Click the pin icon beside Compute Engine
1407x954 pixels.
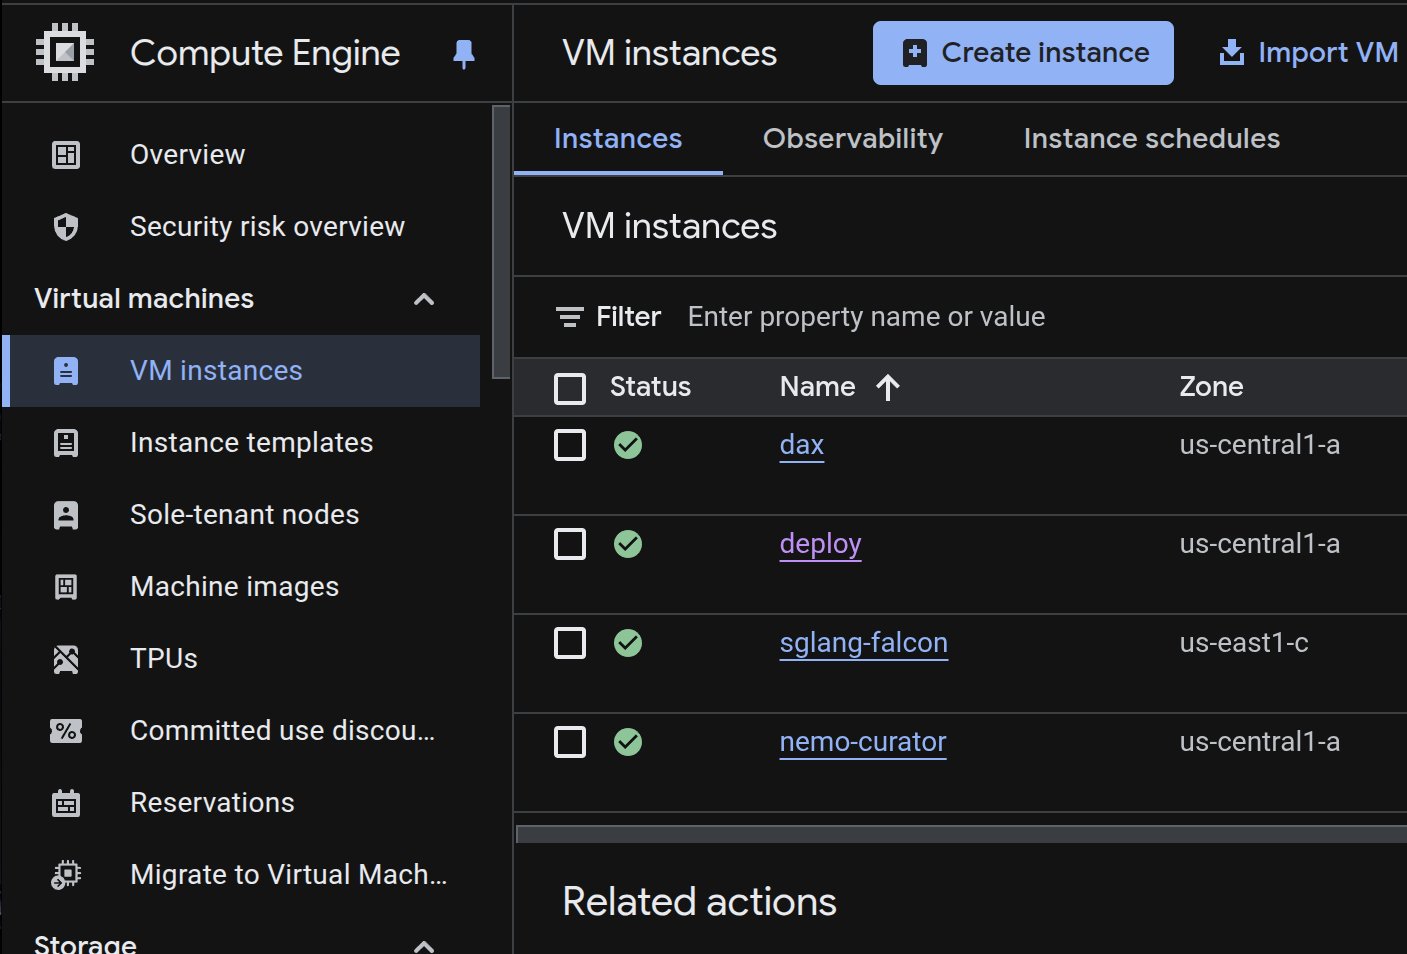tap(463, 54)
